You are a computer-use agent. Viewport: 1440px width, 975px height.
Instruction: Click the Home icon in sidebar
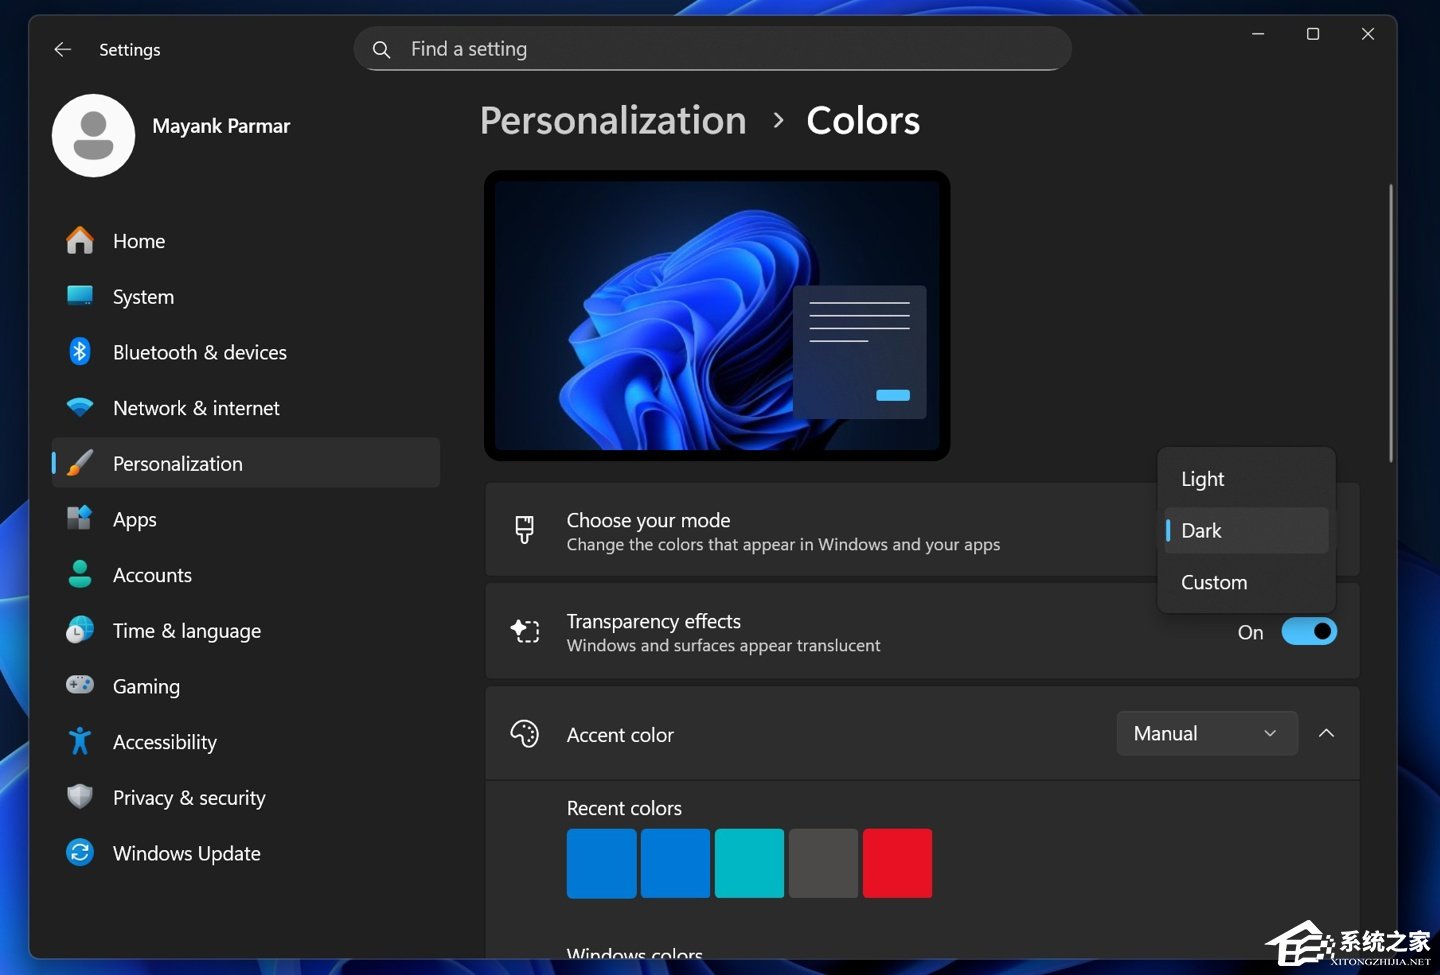pyautogui.click(x=80, y=241)
